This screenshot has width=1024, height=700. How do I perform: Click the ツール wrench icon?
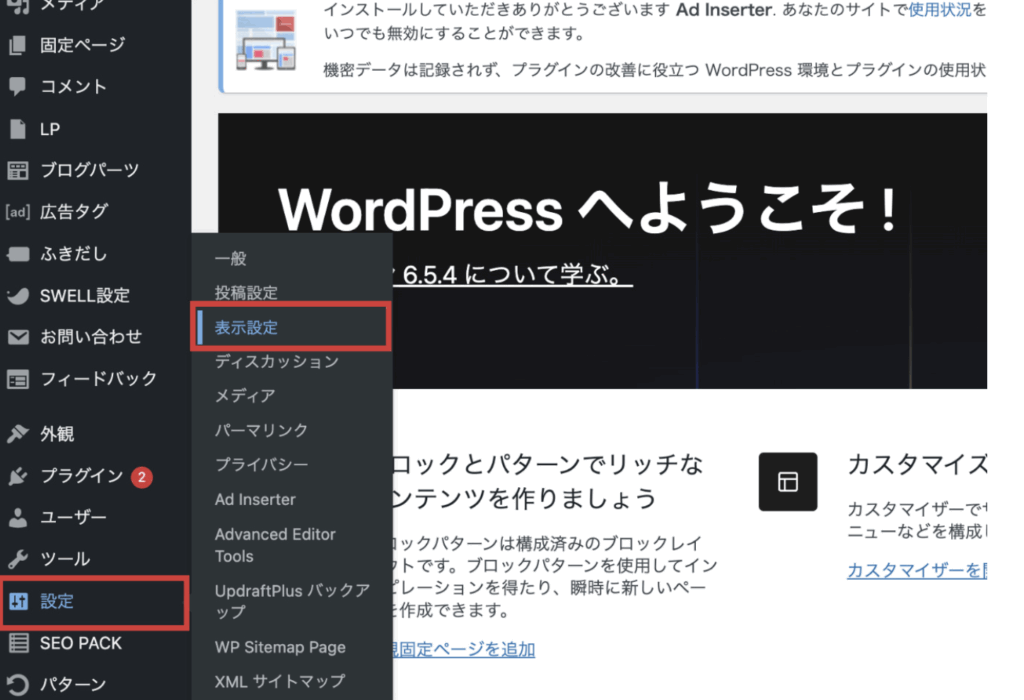[17, 559]
